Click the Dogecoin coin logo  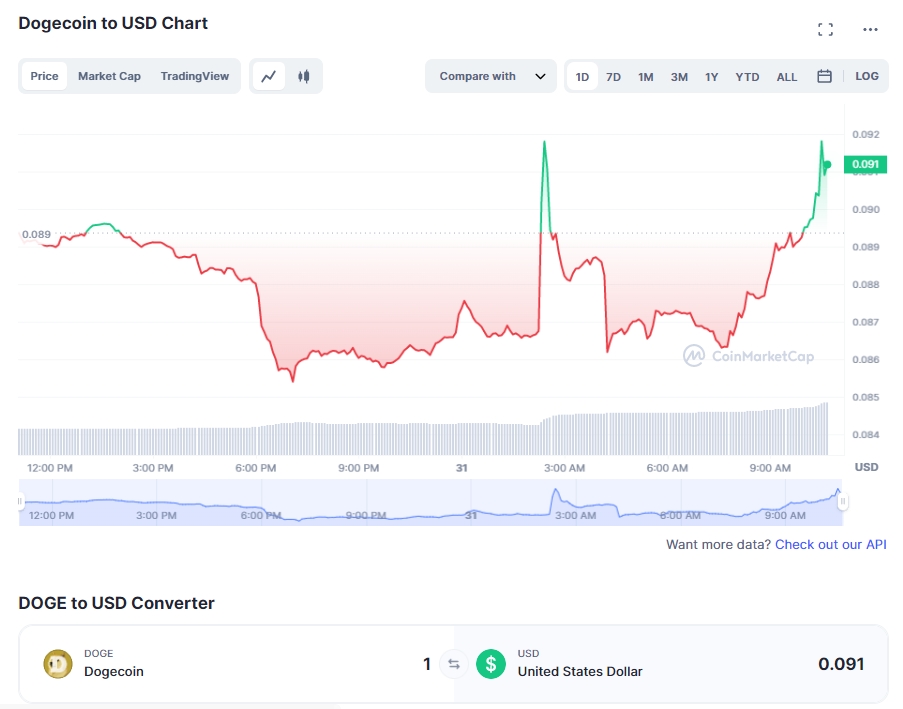pyautogui.click(x=58, y=664)
